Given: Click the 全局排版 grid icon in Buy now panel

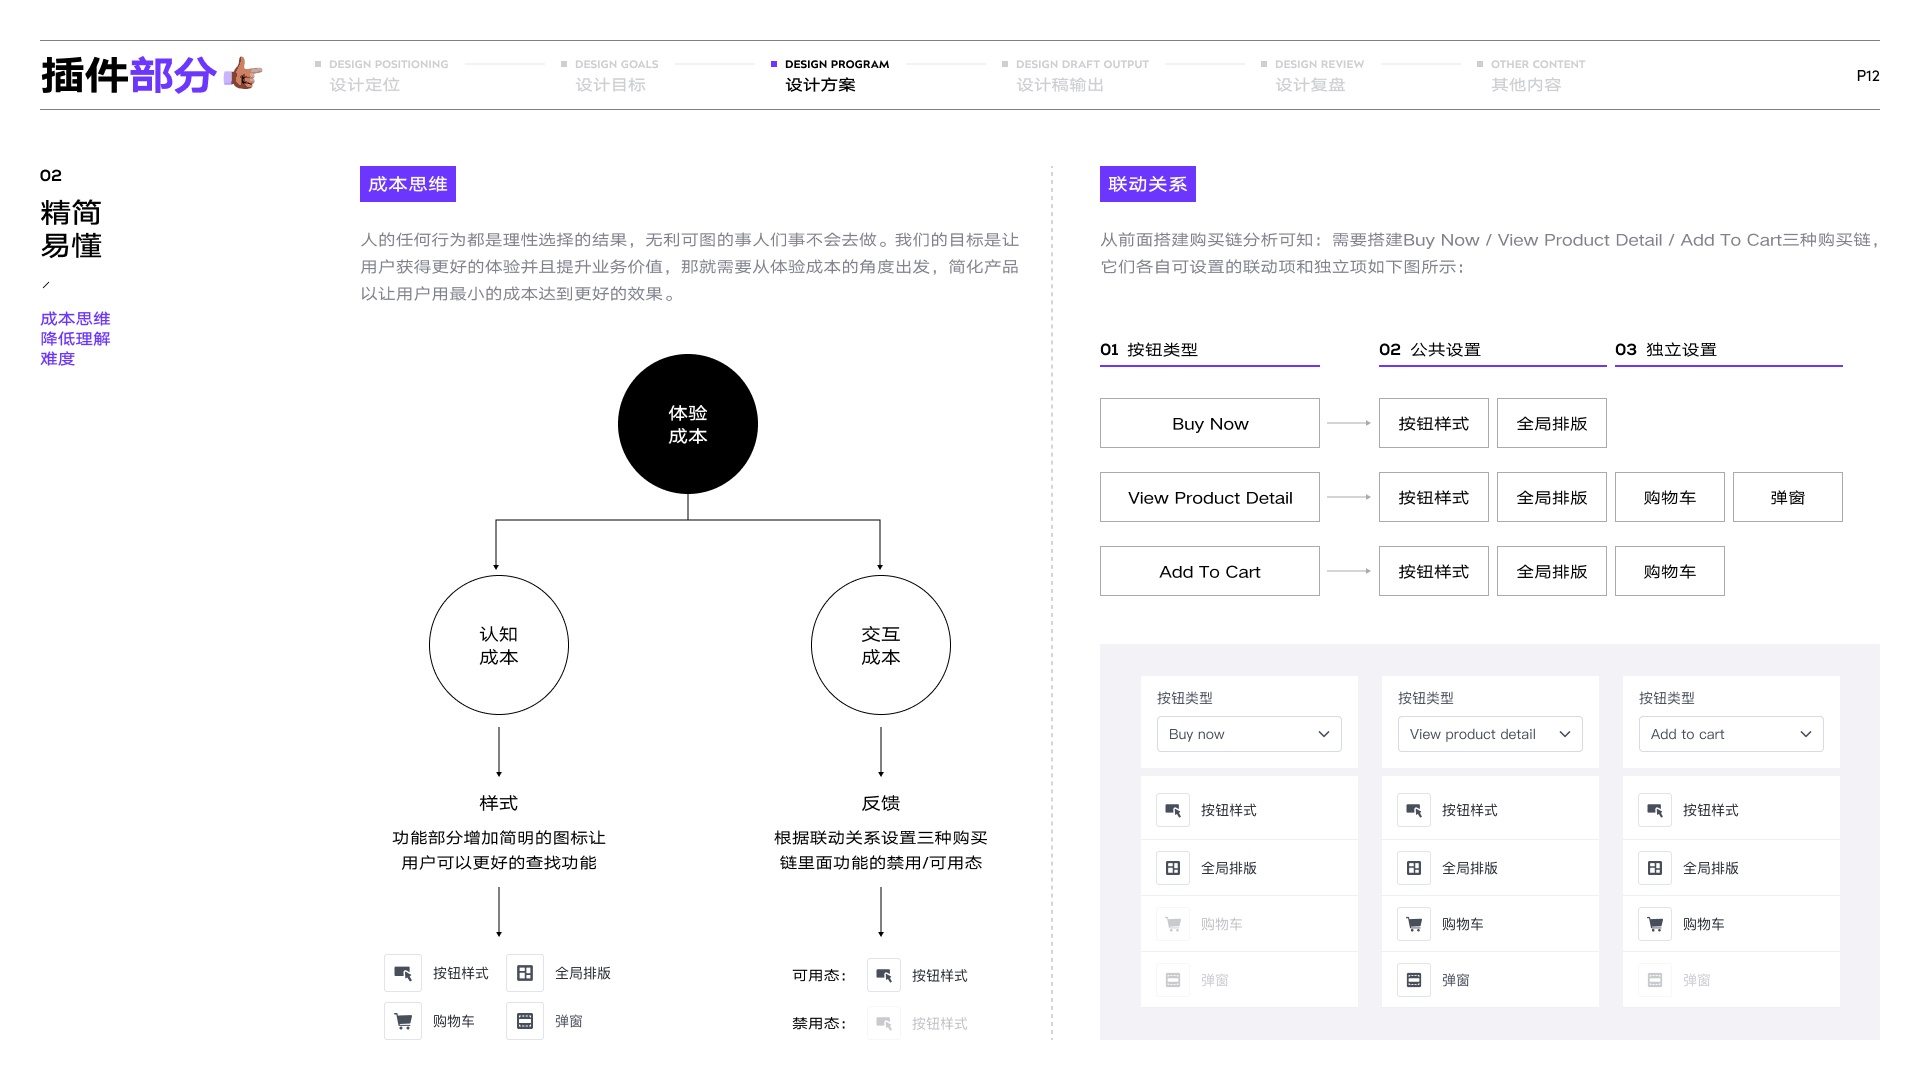Looking at the screenshot, I should click(1173, 868).
